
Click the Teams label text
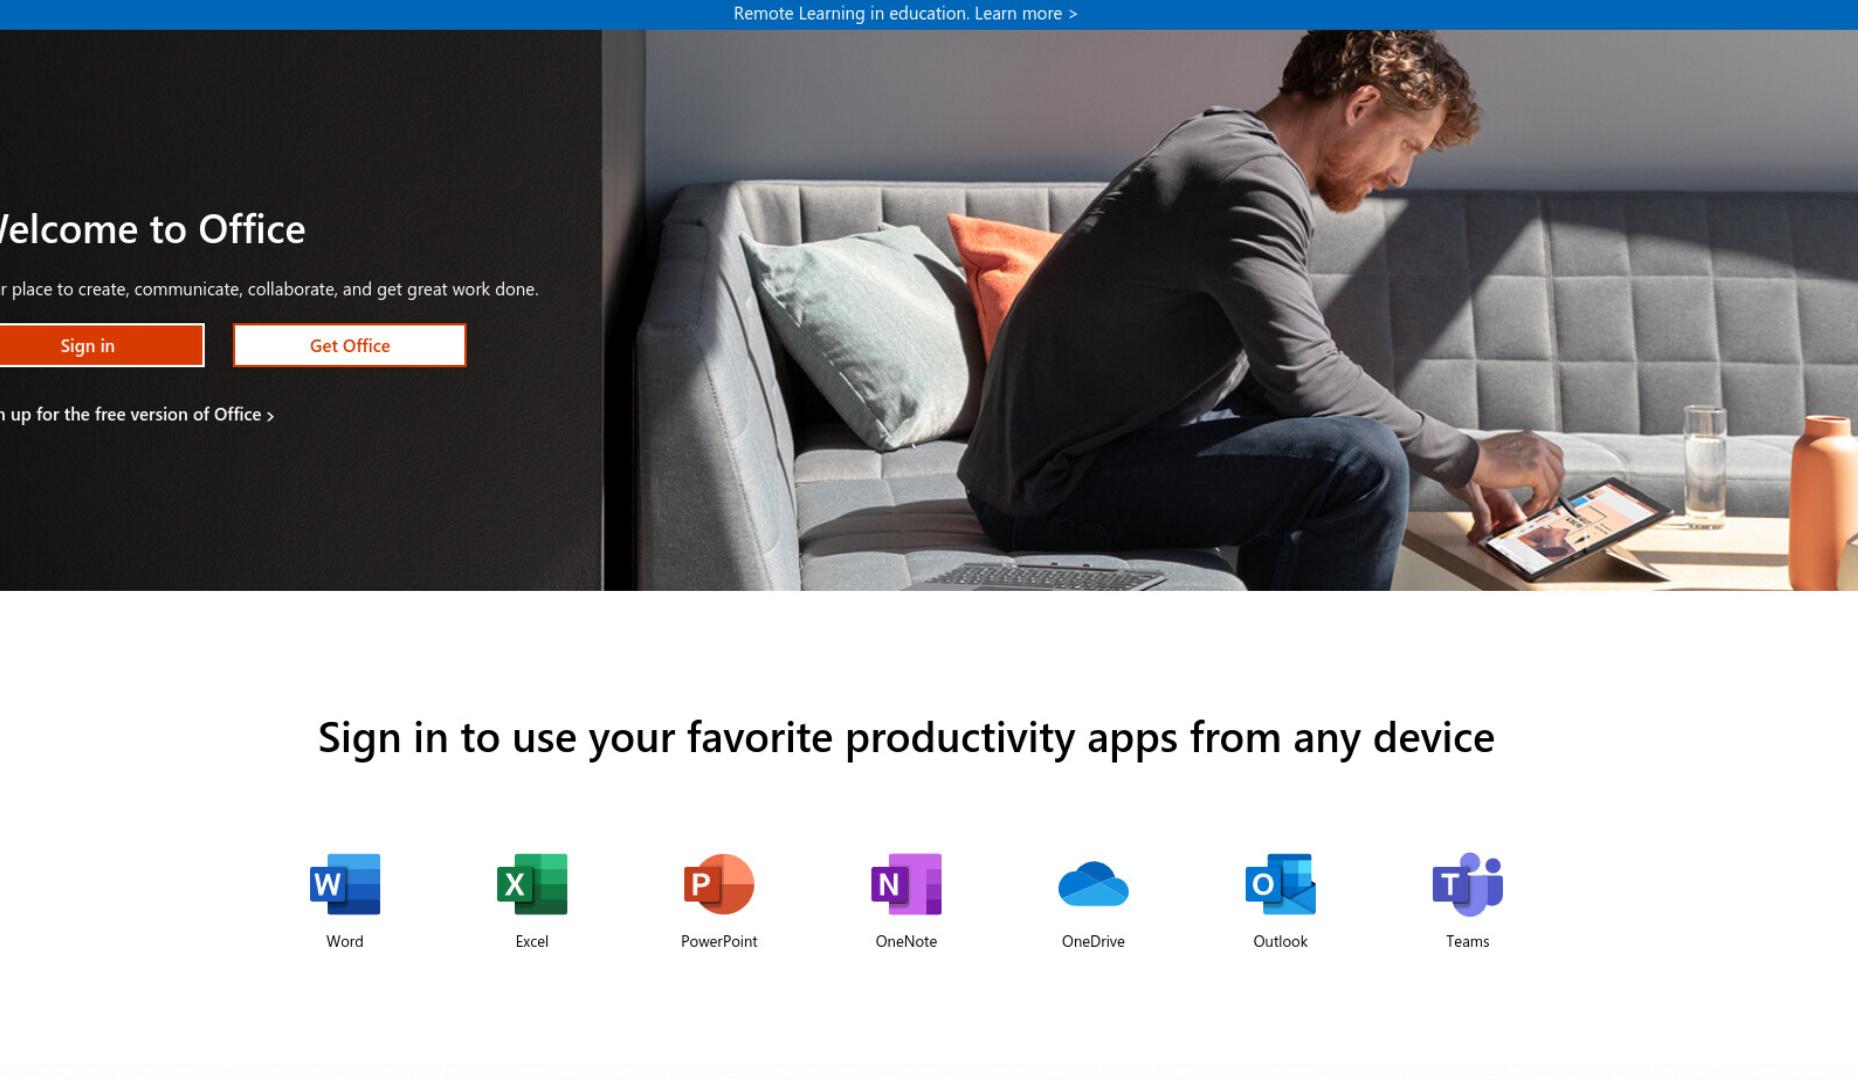(1467, 941)
